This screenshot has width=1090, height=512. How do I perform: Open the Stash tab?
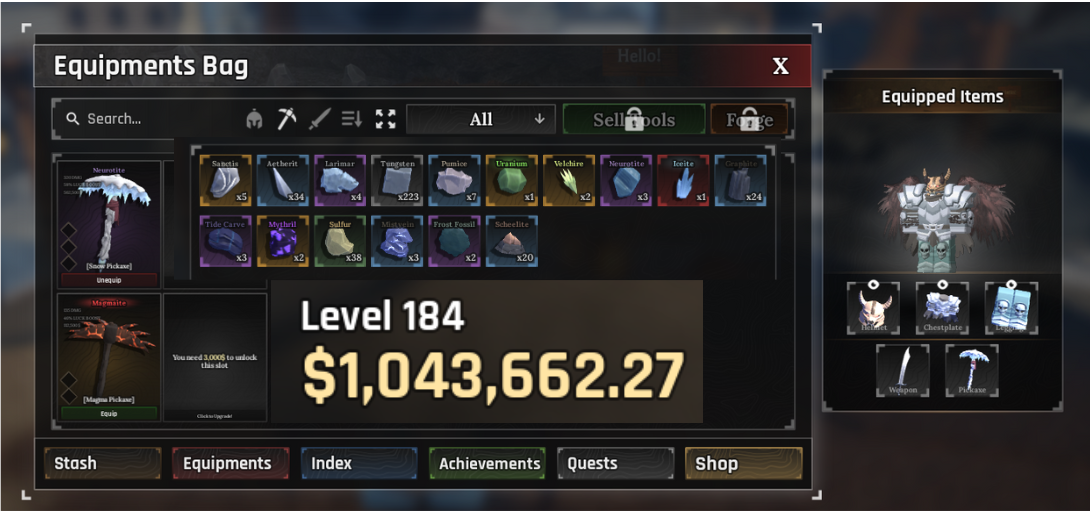(103, 463)
